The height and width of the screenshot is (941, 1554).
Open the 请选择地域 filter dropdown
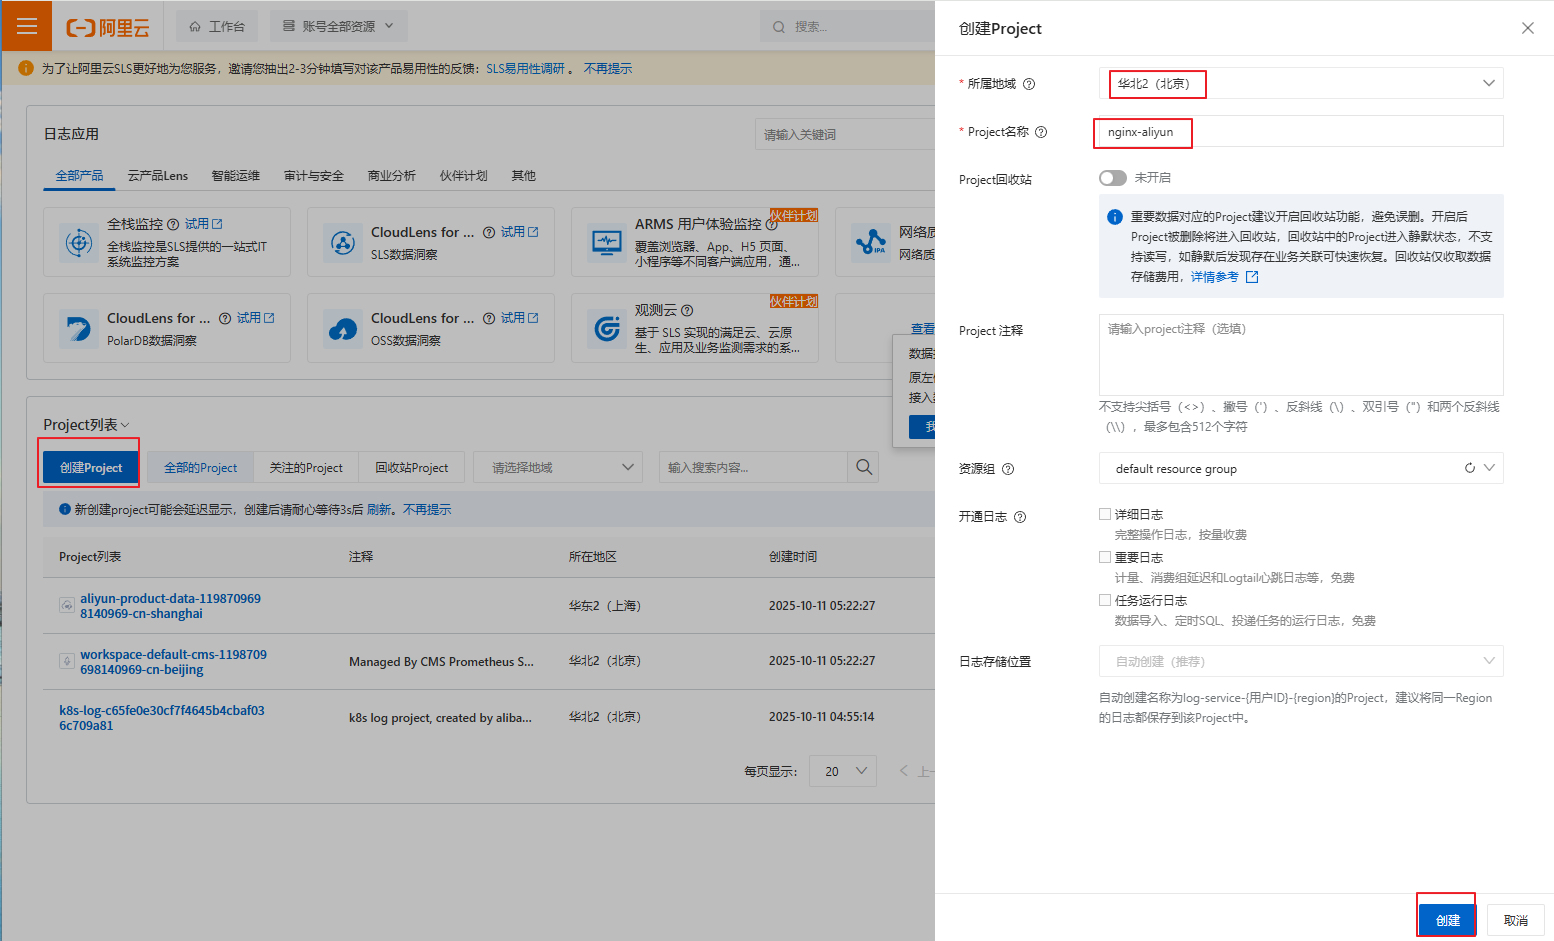[558, 467]
